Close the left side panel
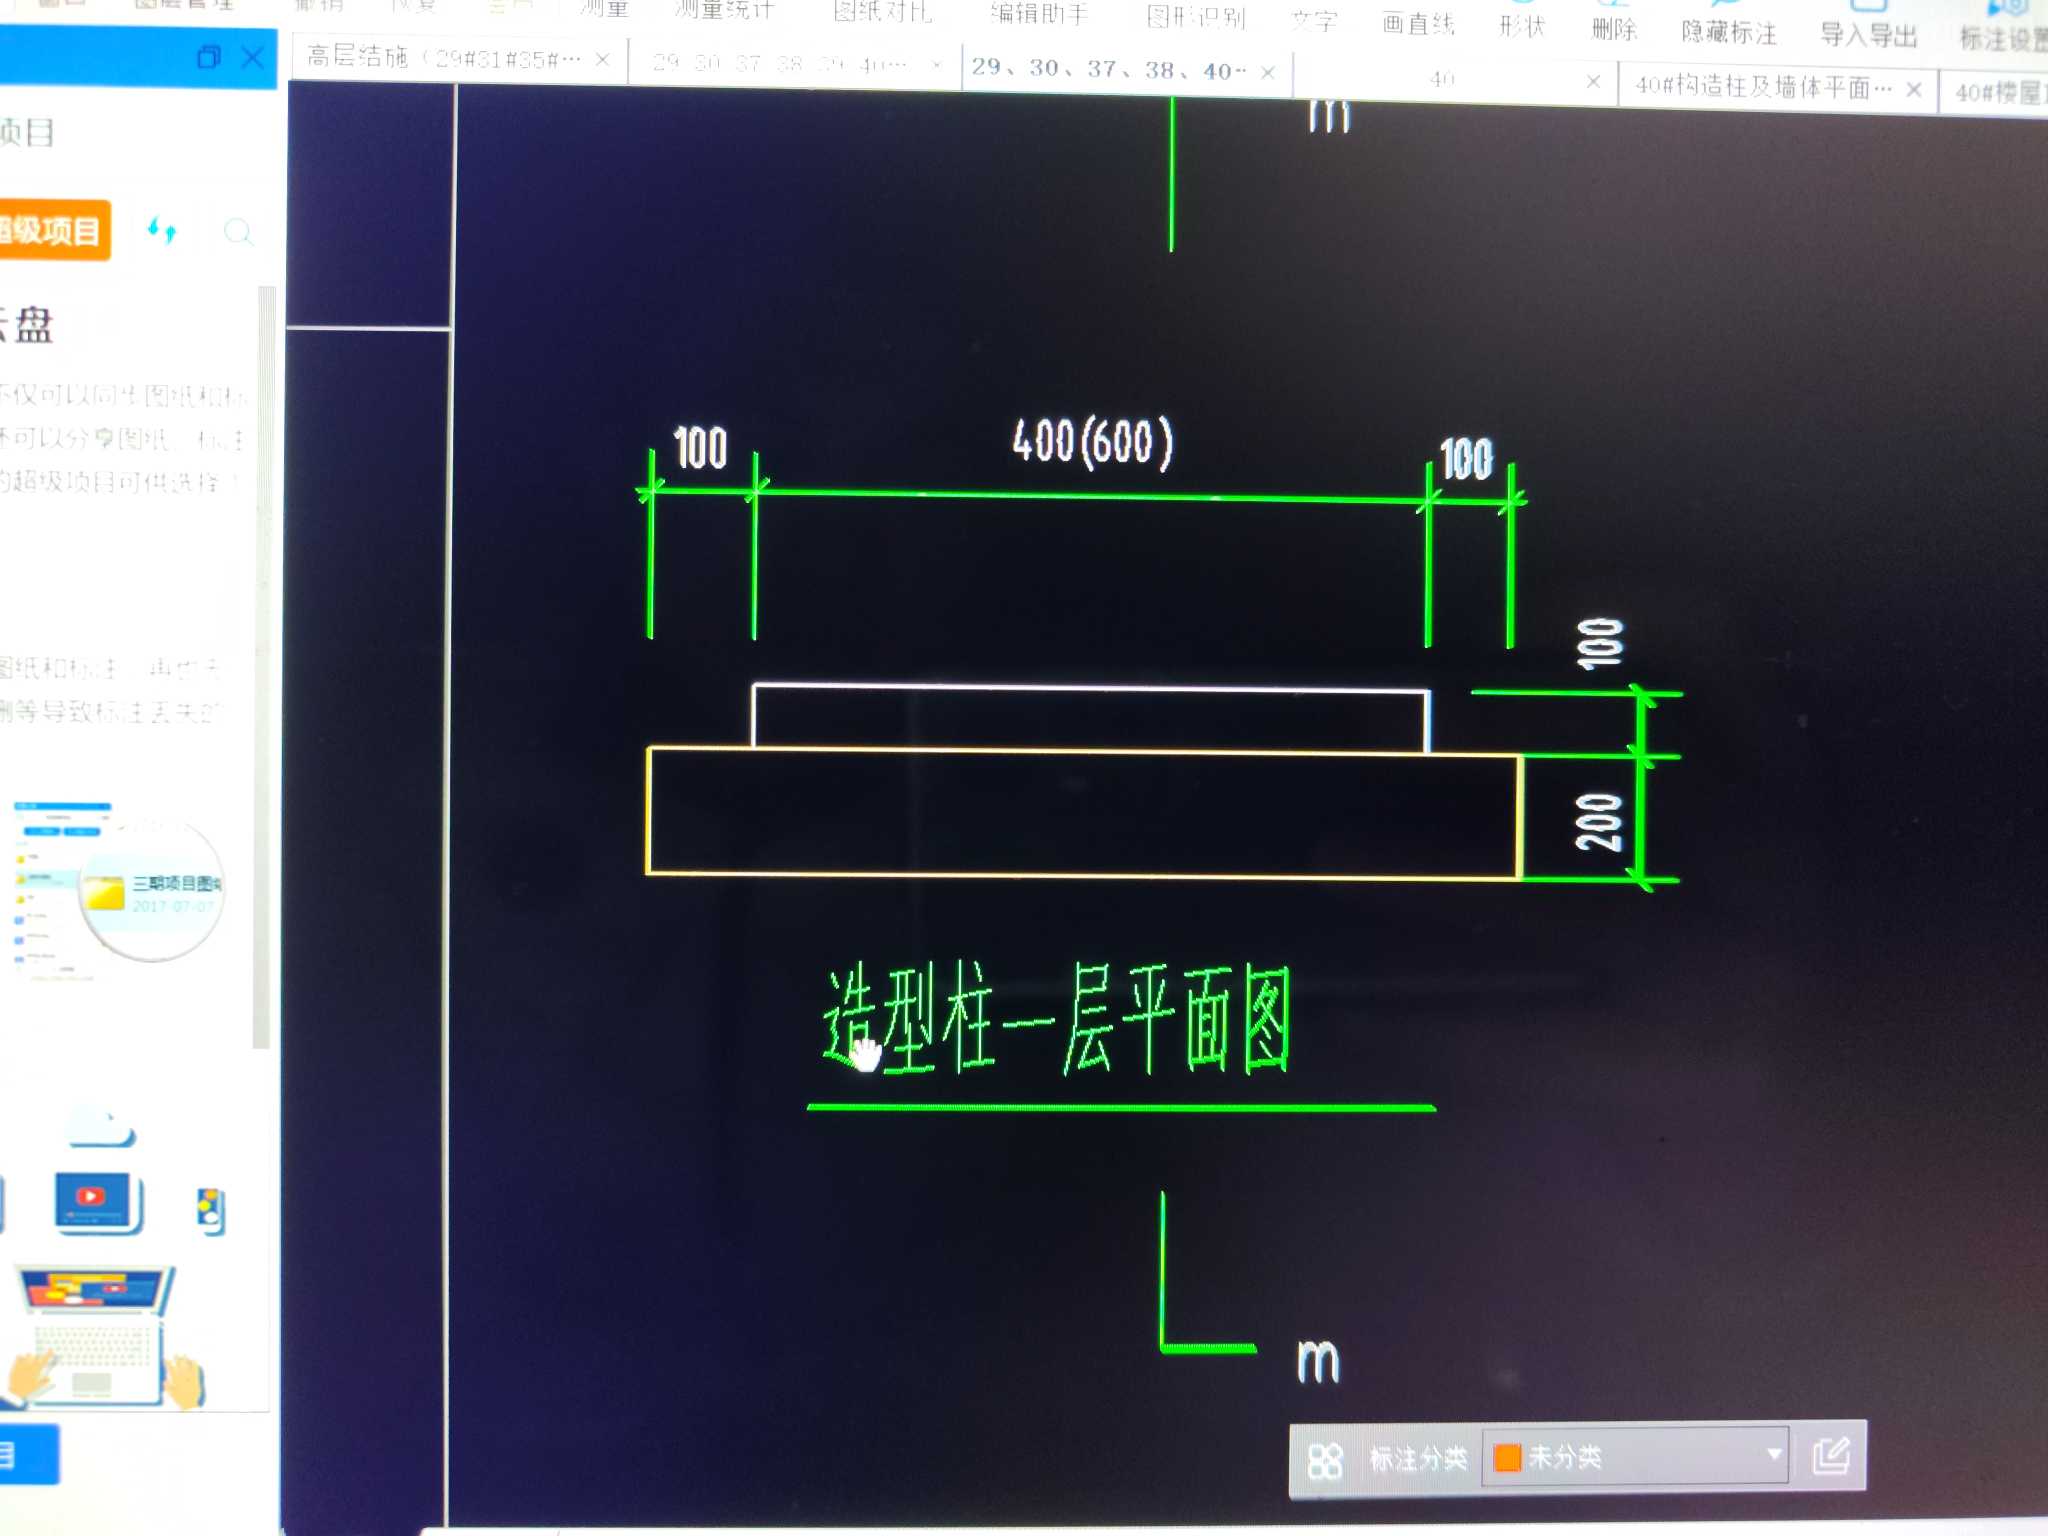The image size is (2048, 1536). coord(253,58)
